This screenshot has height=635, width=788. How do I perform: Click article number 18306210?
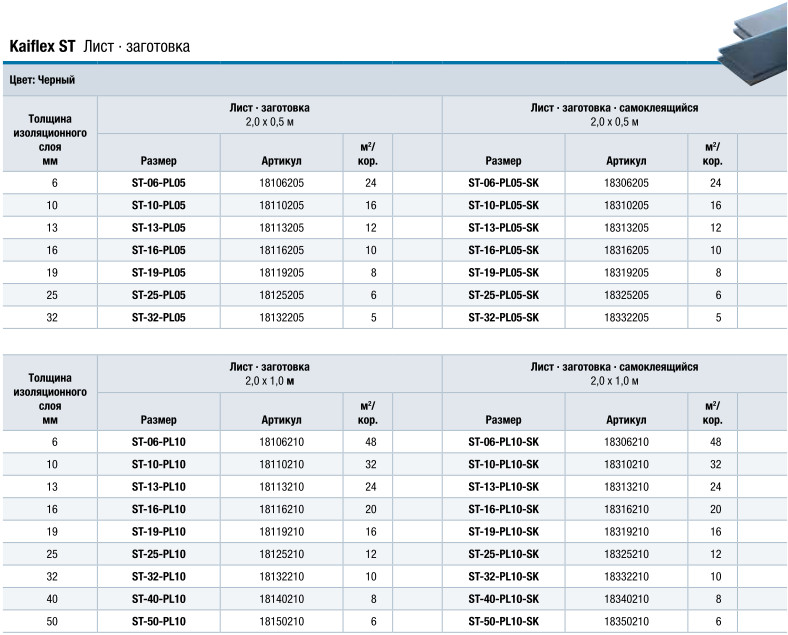(x=626, y=442)
